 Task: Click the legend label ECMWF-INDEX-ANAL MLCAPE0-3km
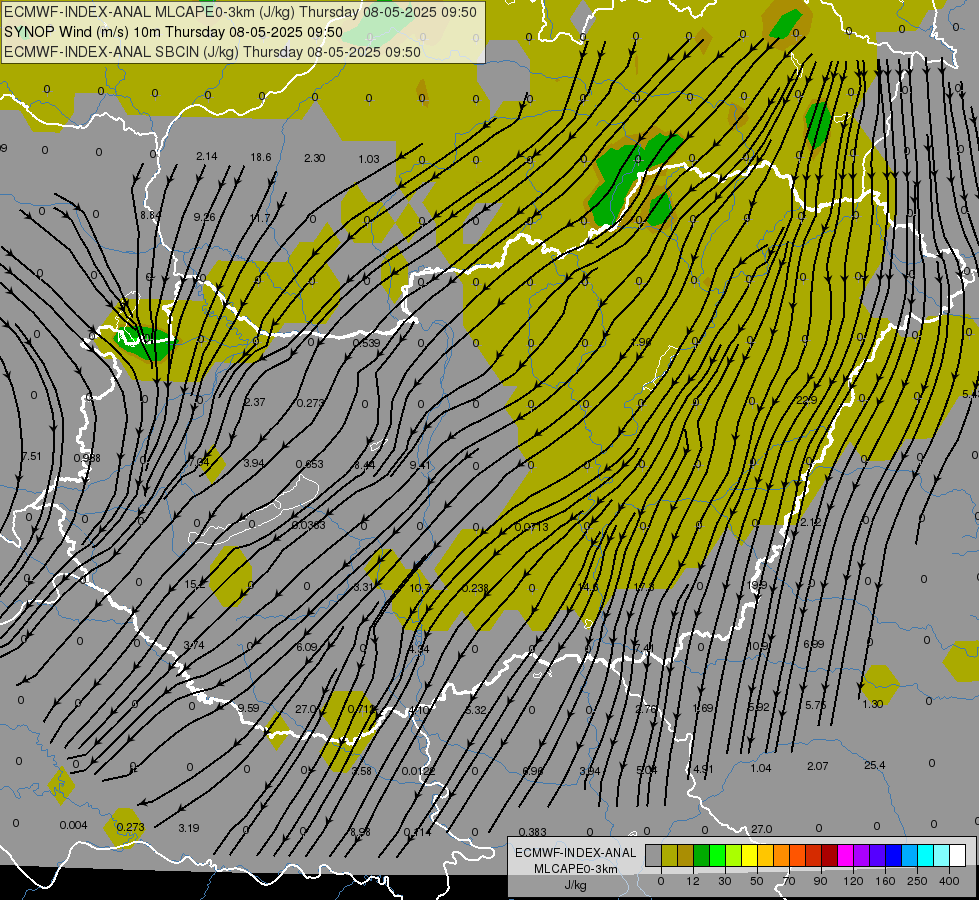[x=576, y=861]
